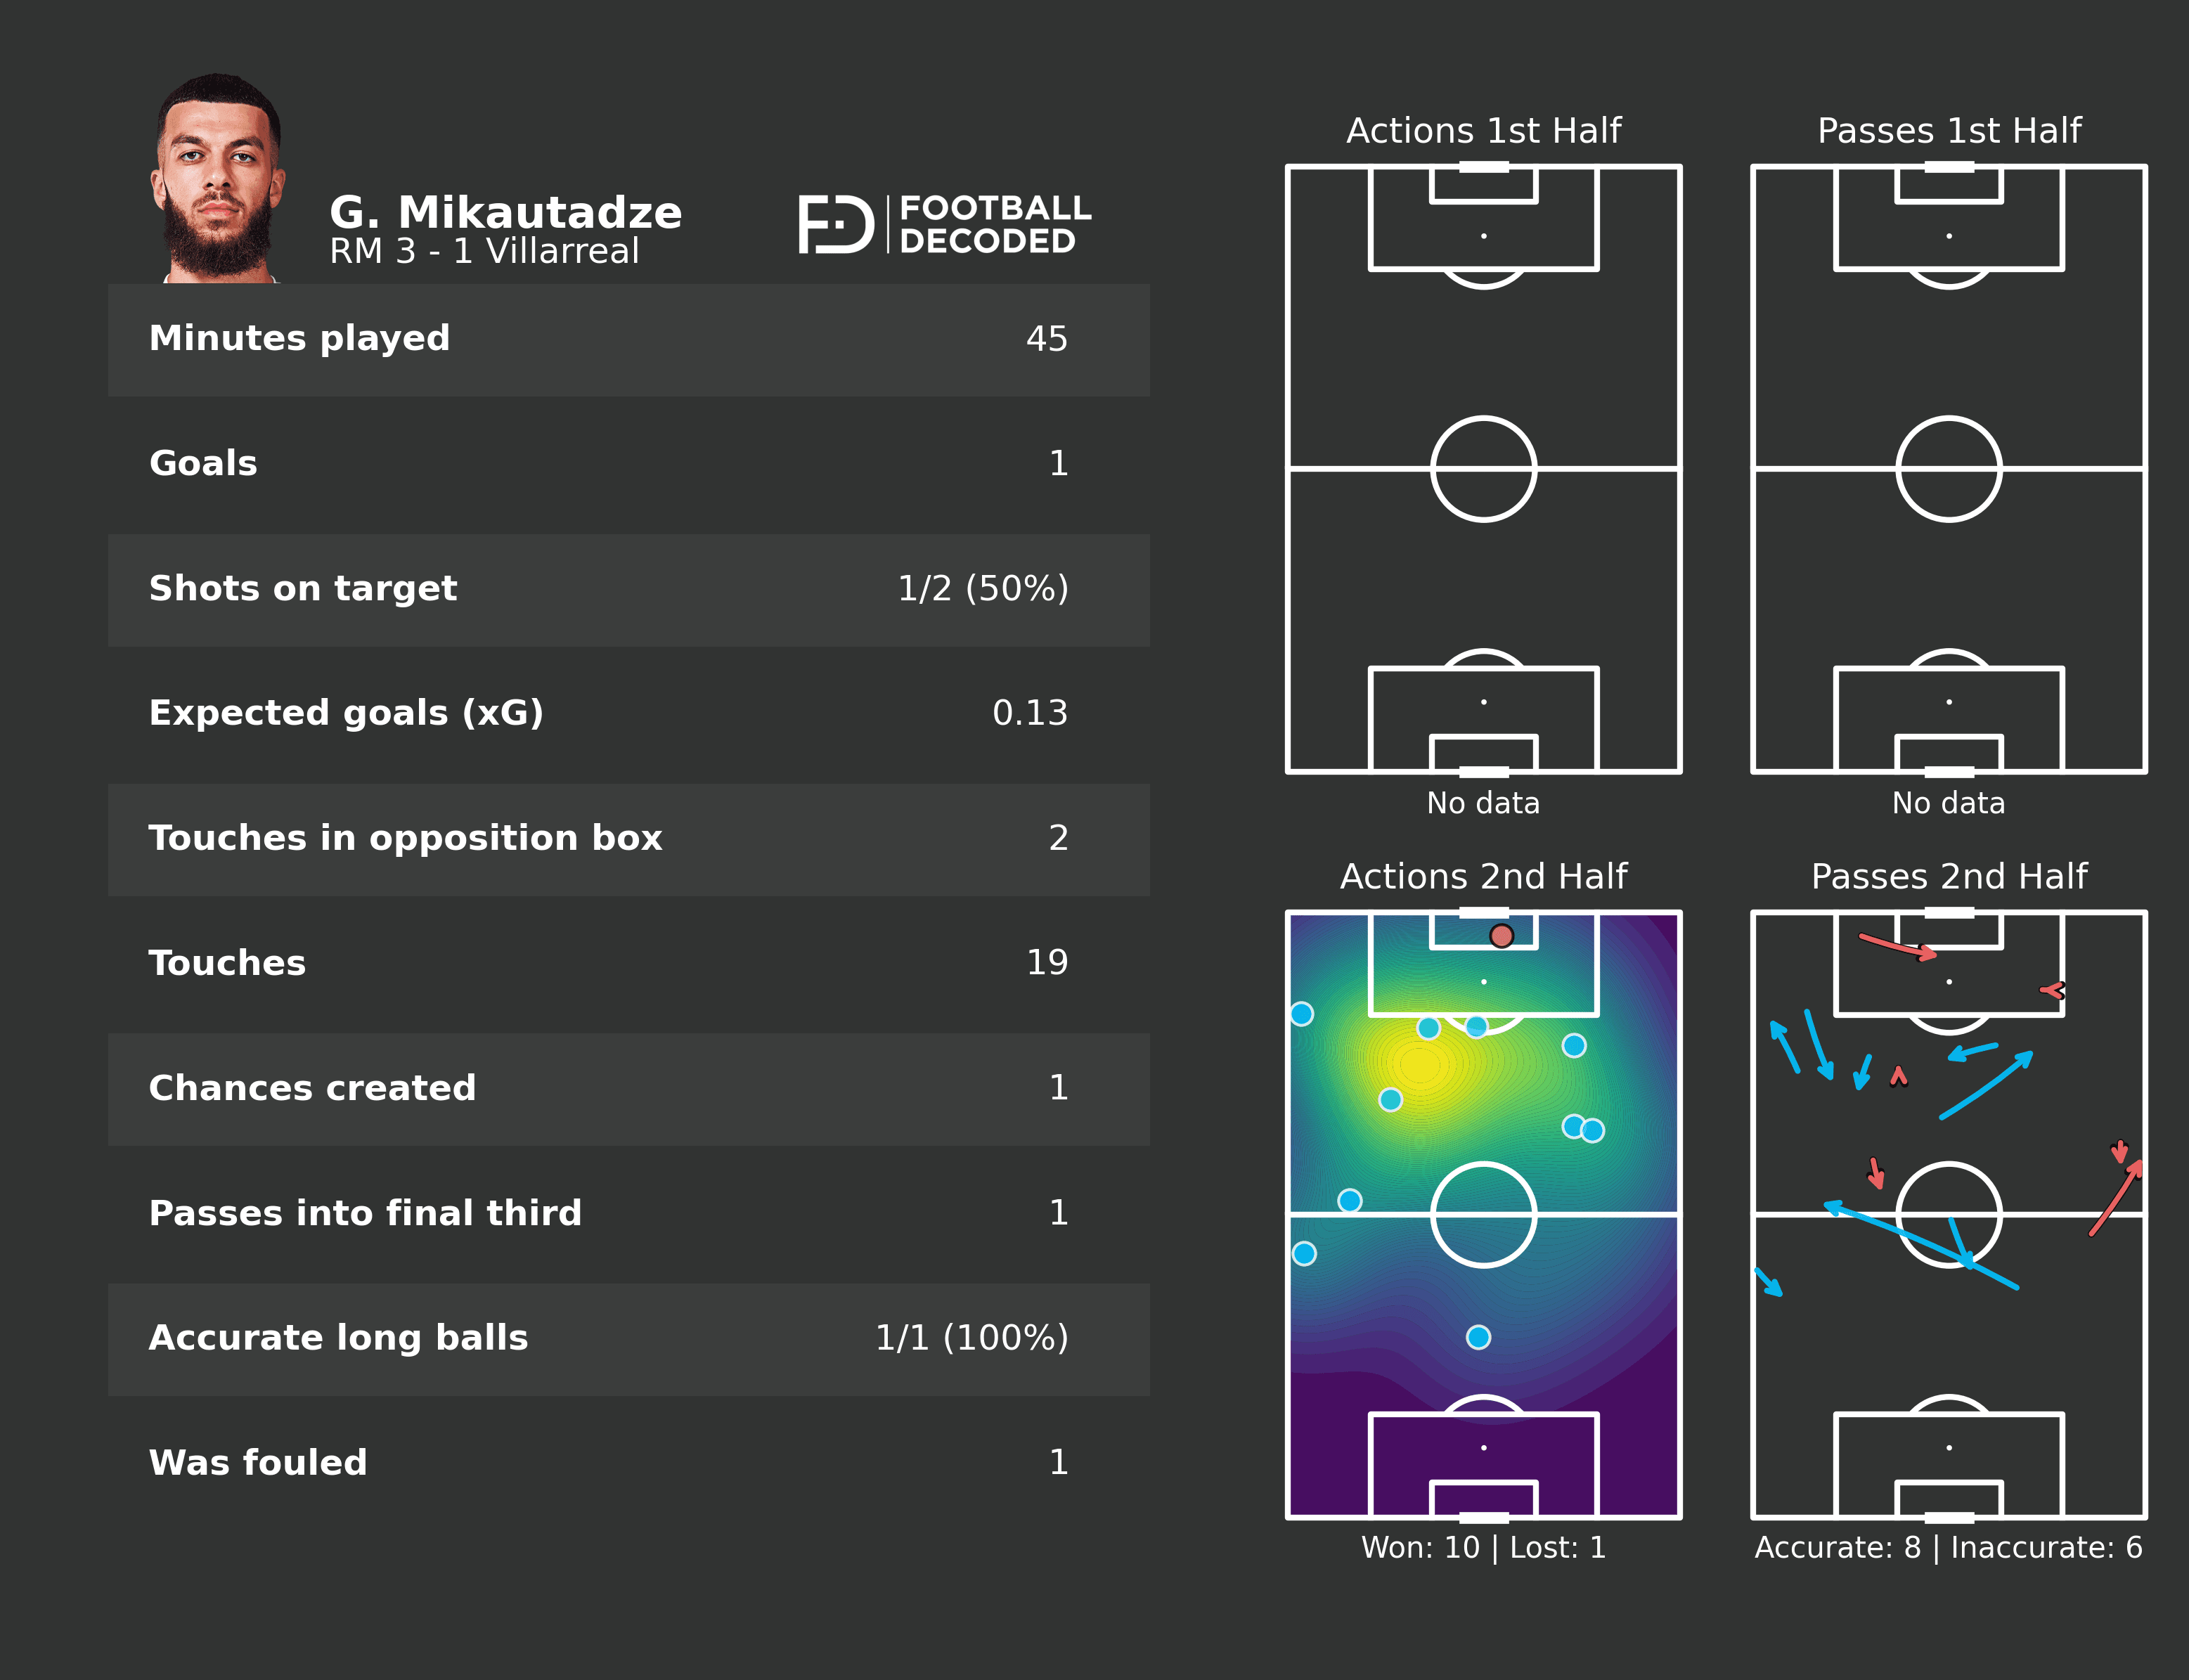Select the Actions 1st Half title
The image size is (2189, 1680).
(x=1483, y=131)
